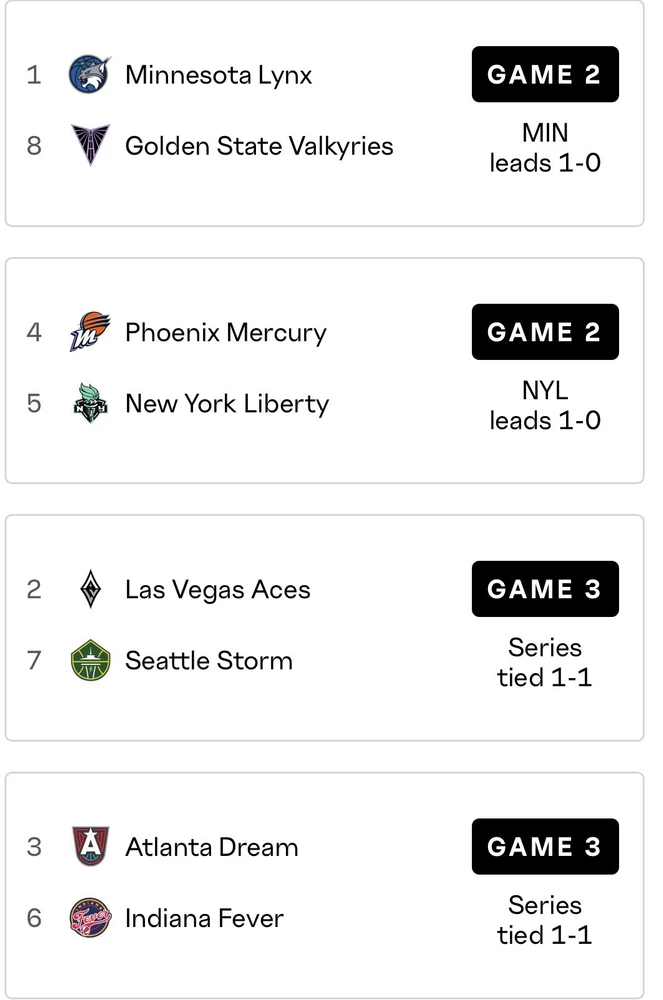Click the "NYL leads 1-0" series status
663x1000 pixels.
tap(545, 405)
